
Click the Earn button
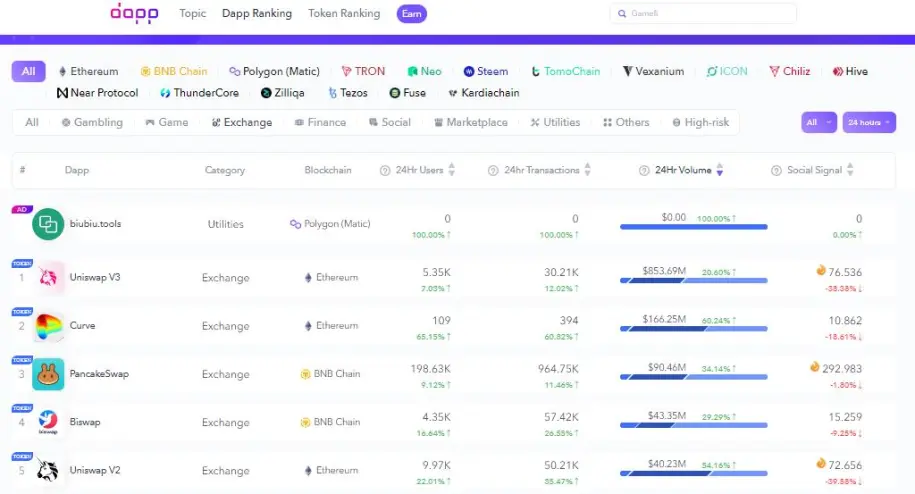[x=412, y=14]
